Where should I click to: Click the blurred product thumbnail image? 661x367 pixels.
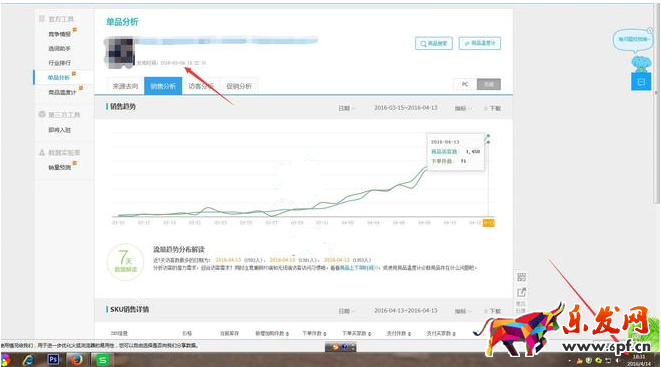point(119,53)
